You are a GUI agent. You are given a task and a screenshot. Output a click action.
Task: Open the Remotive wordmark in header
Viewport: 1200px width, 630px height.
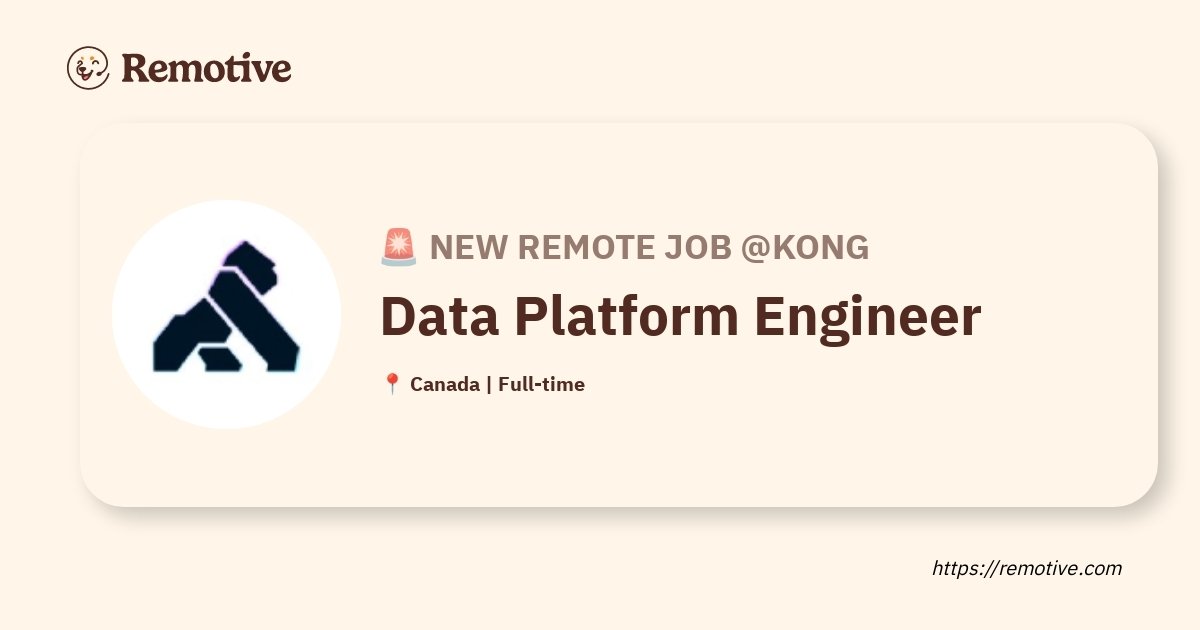pyautogui.click(x=206, y=68)
